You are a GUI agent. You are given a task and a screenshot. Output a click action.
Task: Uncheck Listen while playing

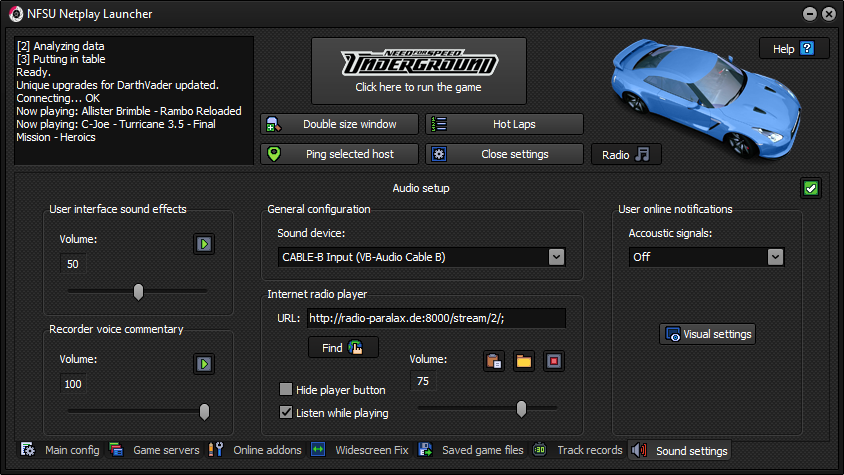tap(286, 412)
